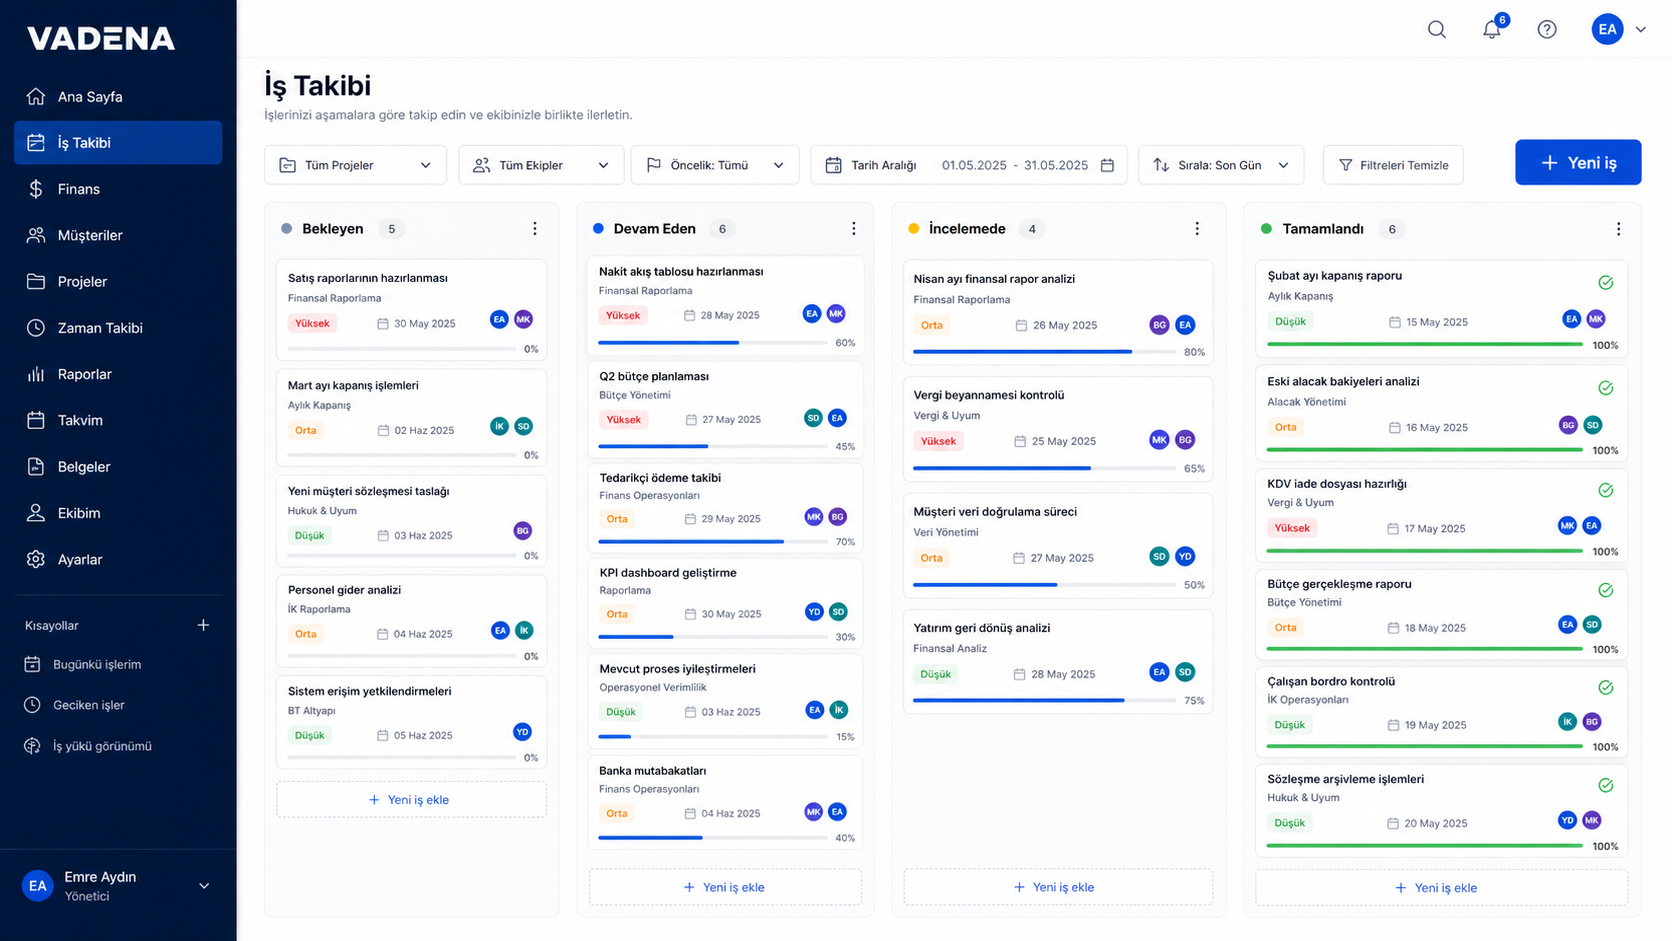Click Filtreleri Temizle to reset filters
The height and width of the screenshot is (941, 1672).
click(x=1393, y=165)
